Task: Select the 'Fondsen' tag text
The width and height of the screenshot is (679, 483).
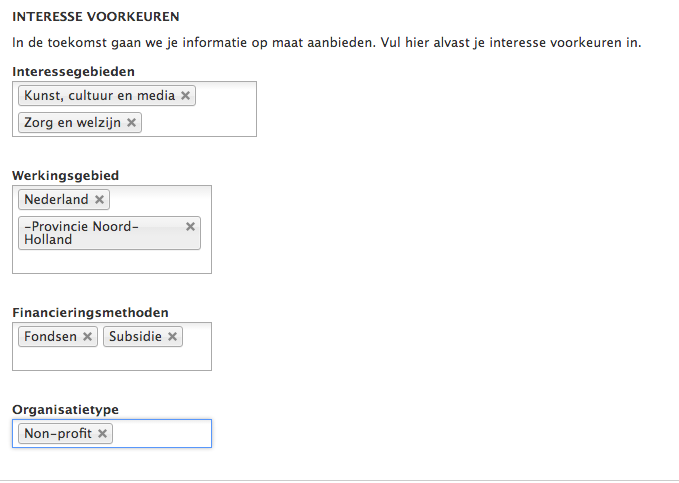Action: coord(50,336)
